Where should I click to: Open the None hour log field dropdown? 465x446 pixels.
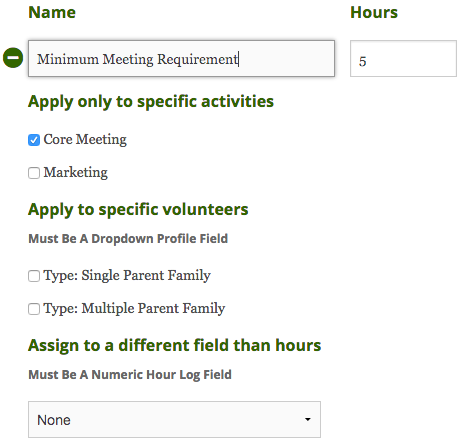(x=174, y=420)
